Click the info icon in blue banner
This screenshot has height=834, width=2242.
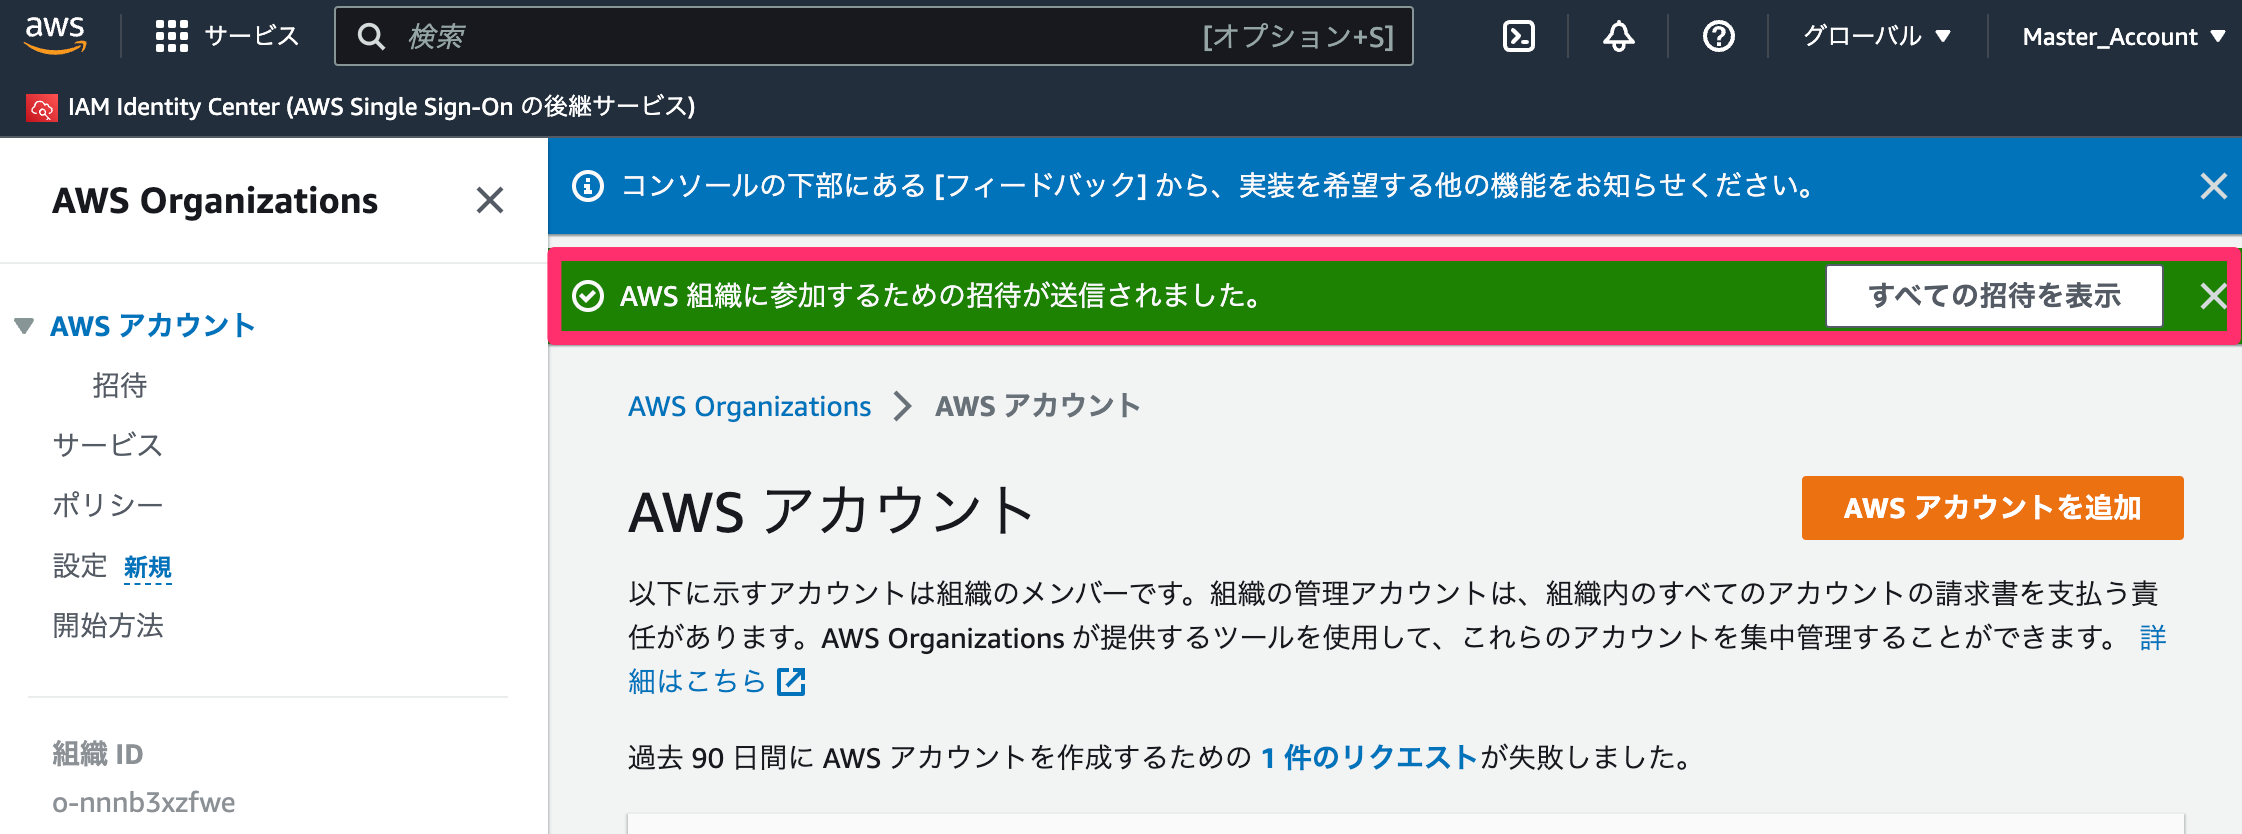click(x=588, y=186)
